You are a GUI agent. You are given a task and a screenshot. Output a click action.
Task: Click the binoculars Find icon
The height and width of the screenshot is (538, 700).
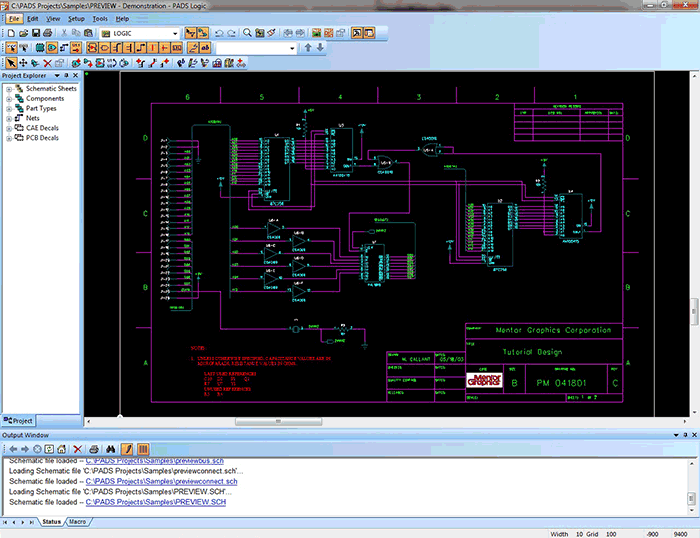click(110, 449)
